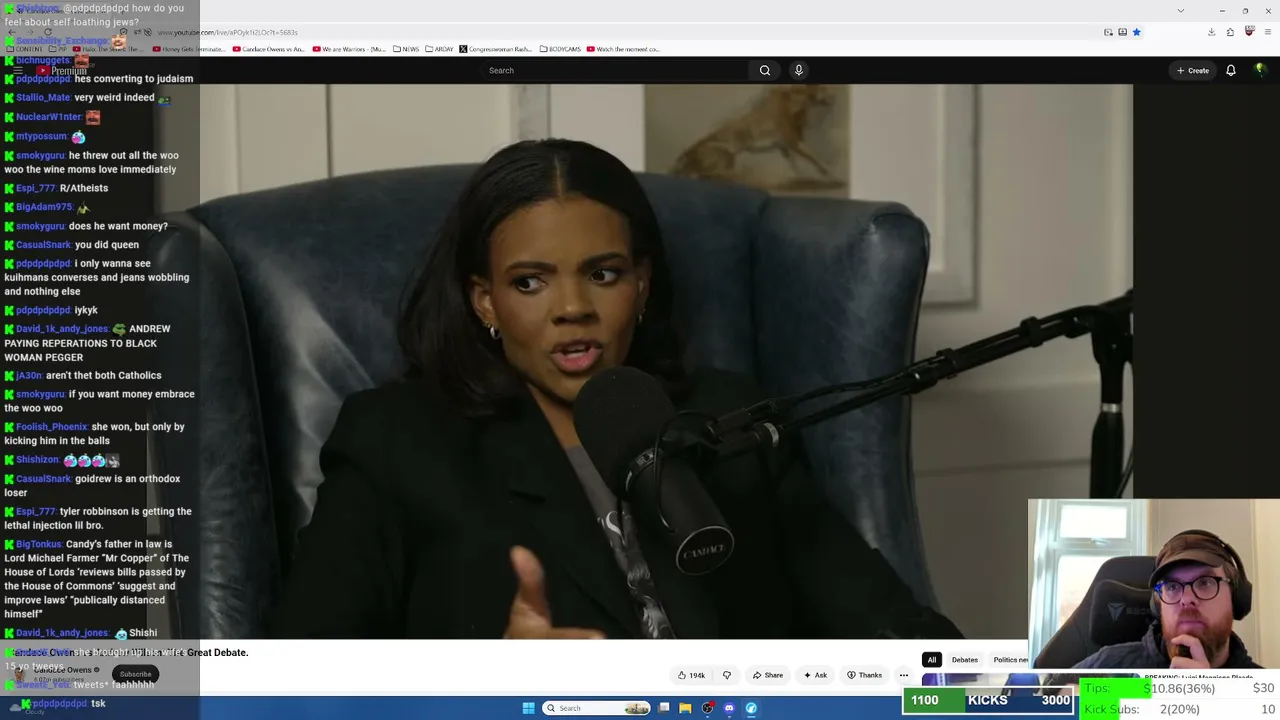Open the blue circular app on the taskbar
The image size is (1280, 720).
(x=751, y=708)
